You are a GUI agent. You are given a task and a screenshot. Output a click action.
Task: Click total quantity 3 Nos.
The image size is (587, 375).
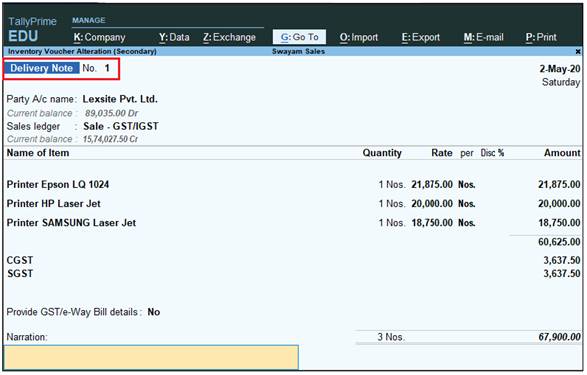tap(391, 337)
